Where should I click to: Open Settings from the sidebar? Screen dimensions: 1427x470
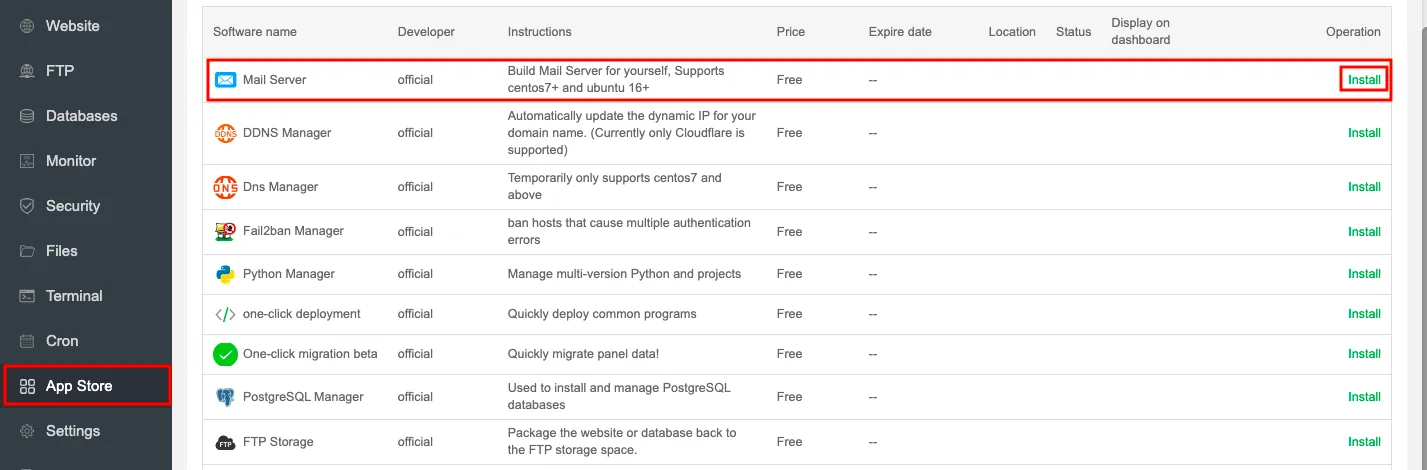[x=73, y=431]
